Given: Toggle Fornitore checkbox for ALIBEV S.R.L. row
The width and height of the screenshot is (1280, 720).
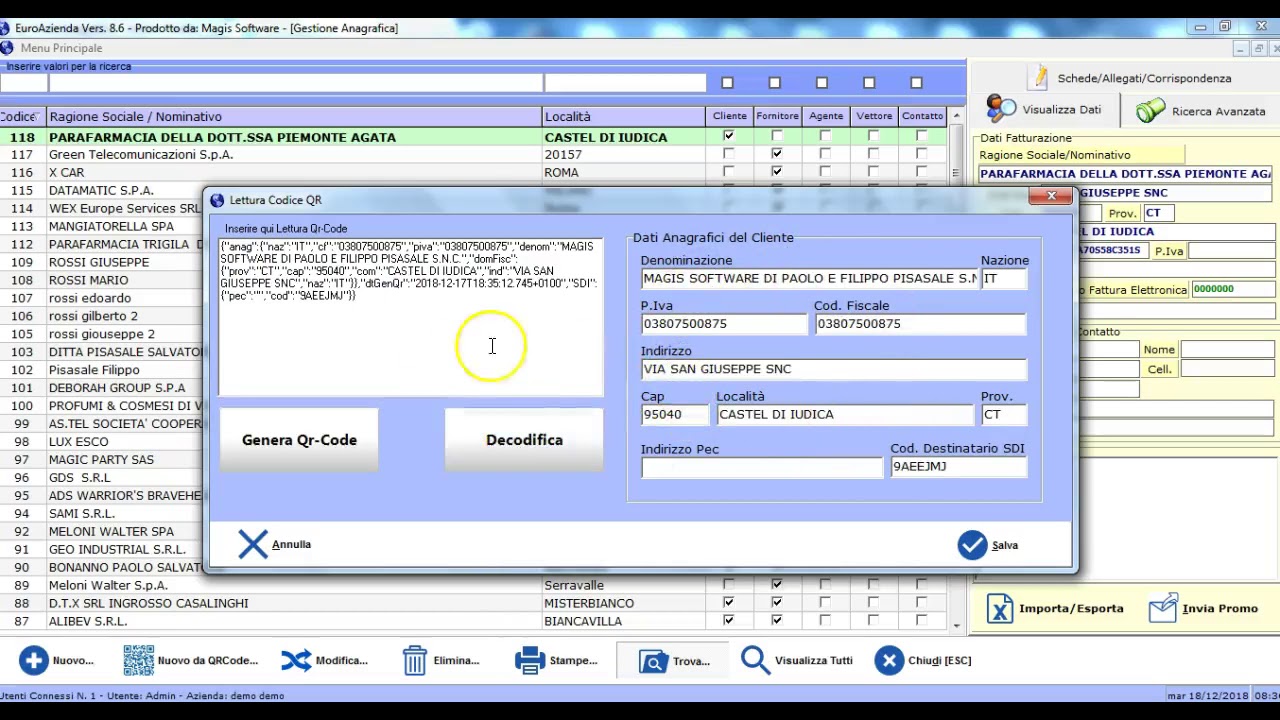Looking at the screenshot, I should pos(776,621).
